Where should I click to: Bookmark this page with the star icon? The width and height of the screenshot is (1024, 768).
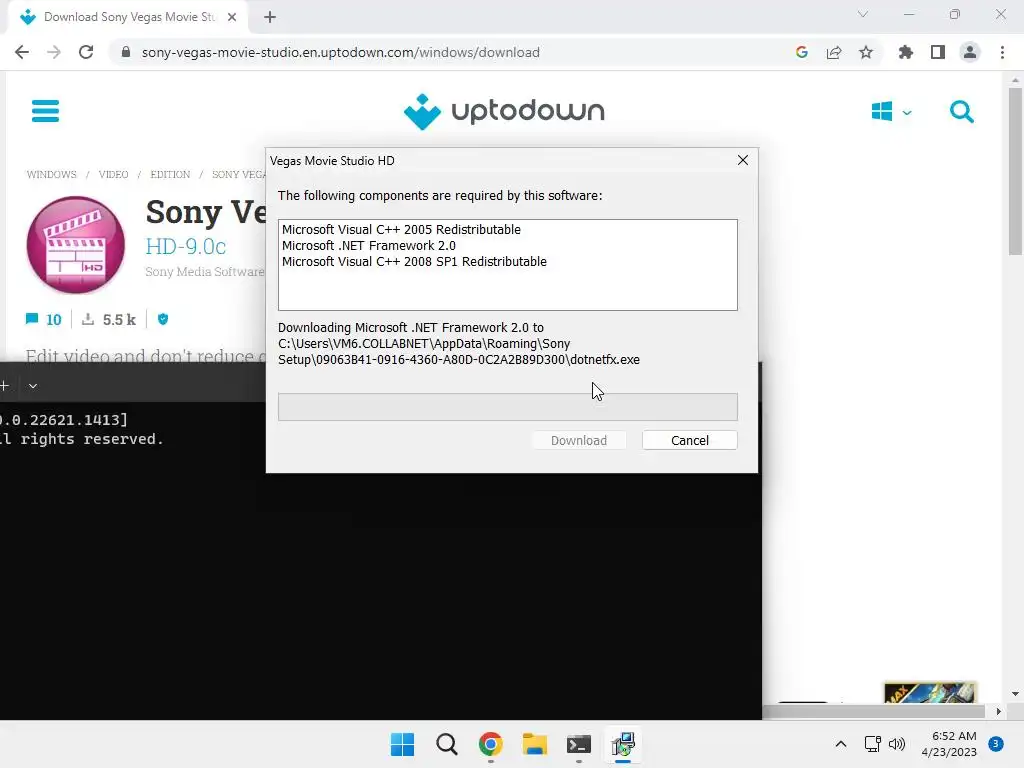tap(865, 52)
